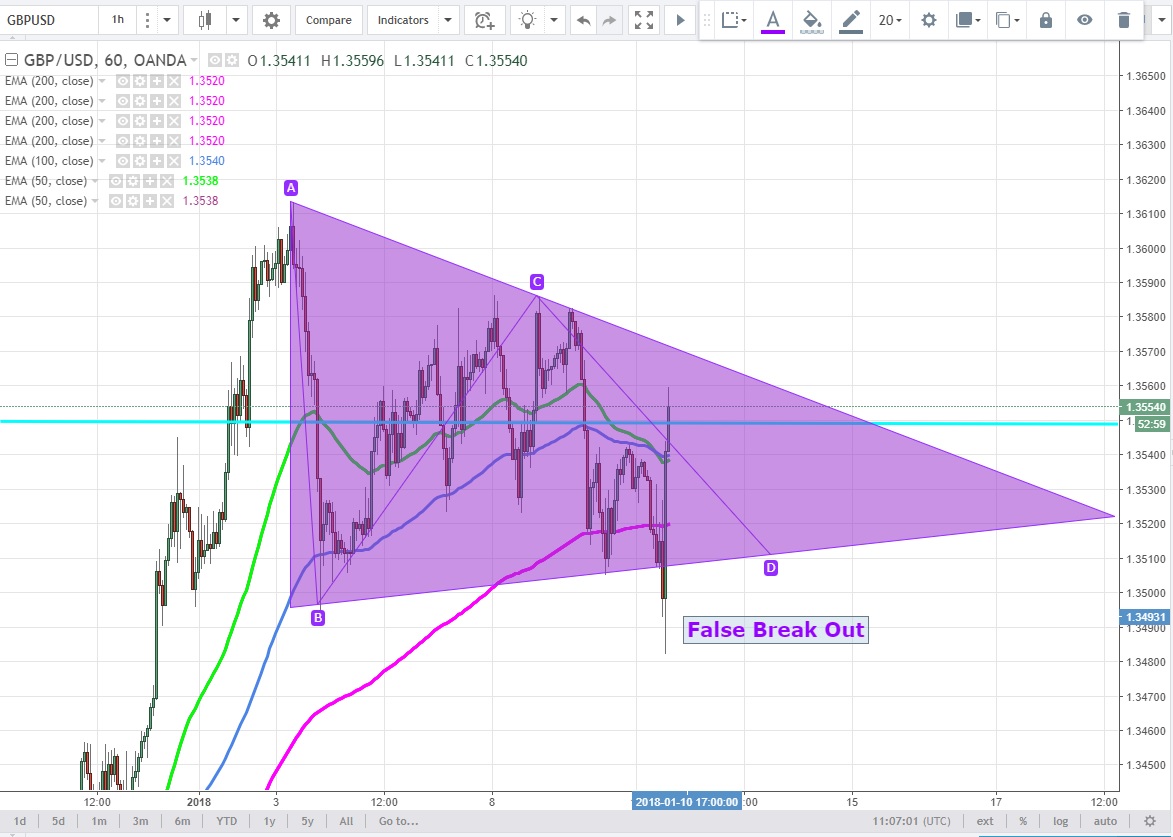Expand the Indicators dropdown arrow
Screen dimensions: 1173x837
448,20
